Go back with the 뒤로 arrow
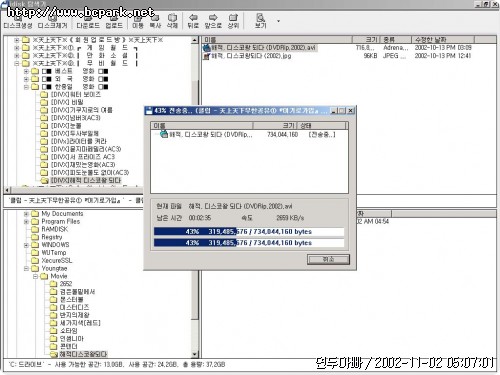The height and width of the screenshot is (375, 500). (193, 21)
